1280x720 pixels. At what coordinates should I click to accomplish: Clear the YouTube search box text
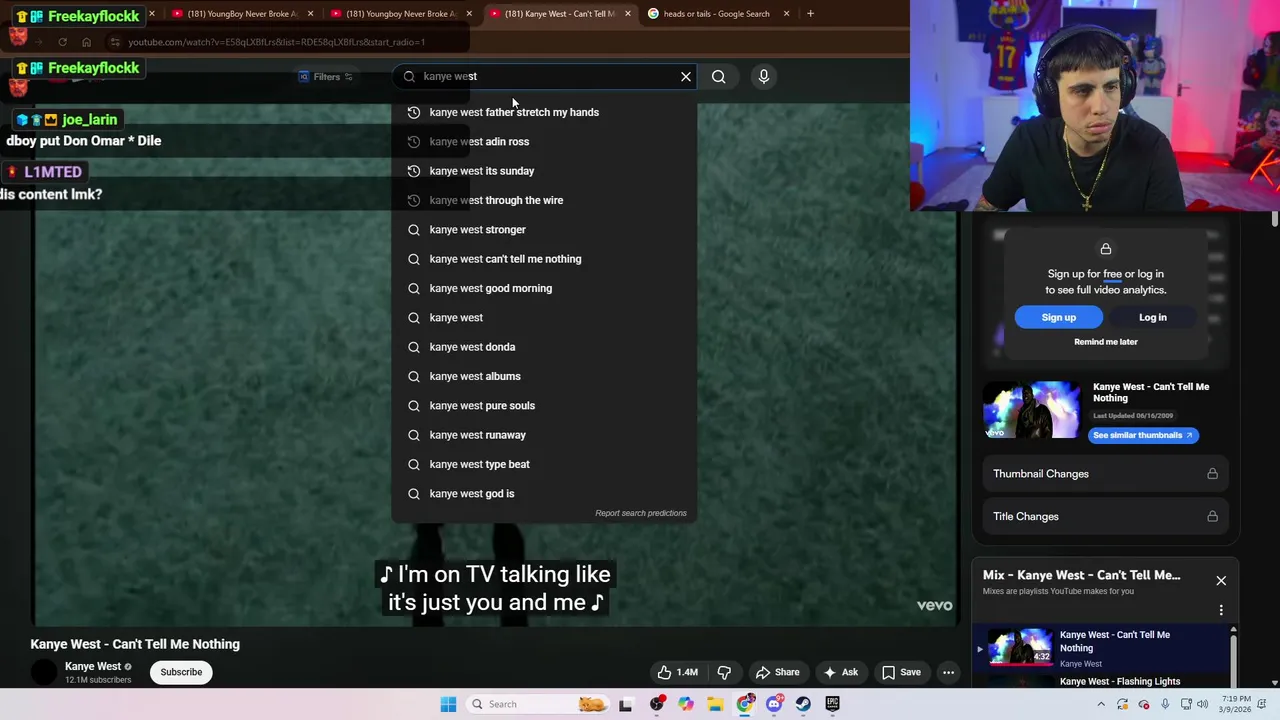(686, 76)
